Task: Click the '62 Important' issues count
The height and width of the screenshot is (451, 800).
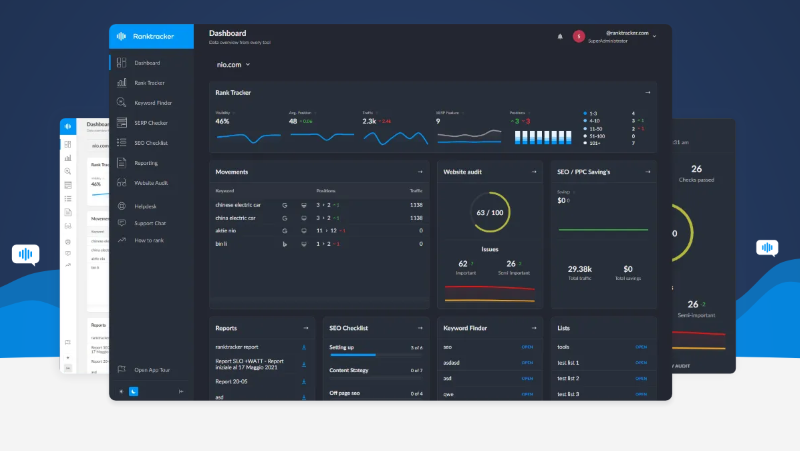Action: (465, 267)
